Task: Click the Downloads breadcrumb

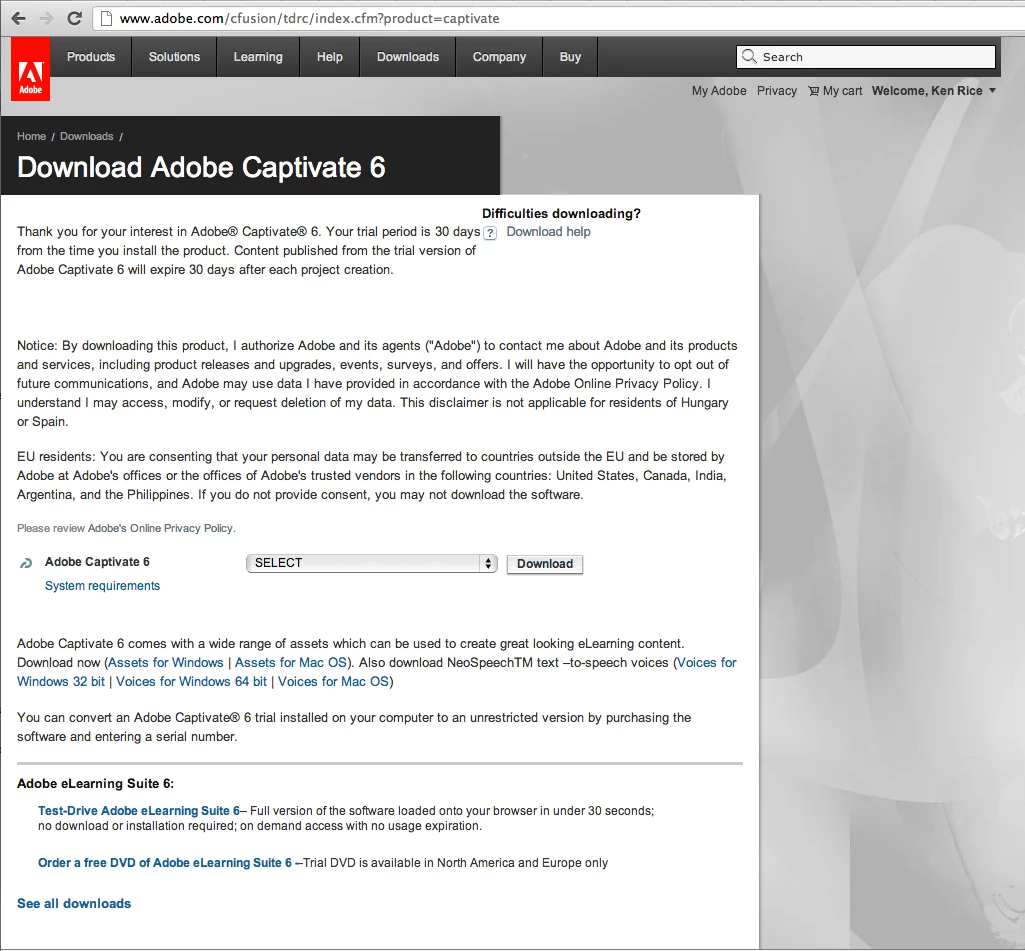Action: [86, 136]
